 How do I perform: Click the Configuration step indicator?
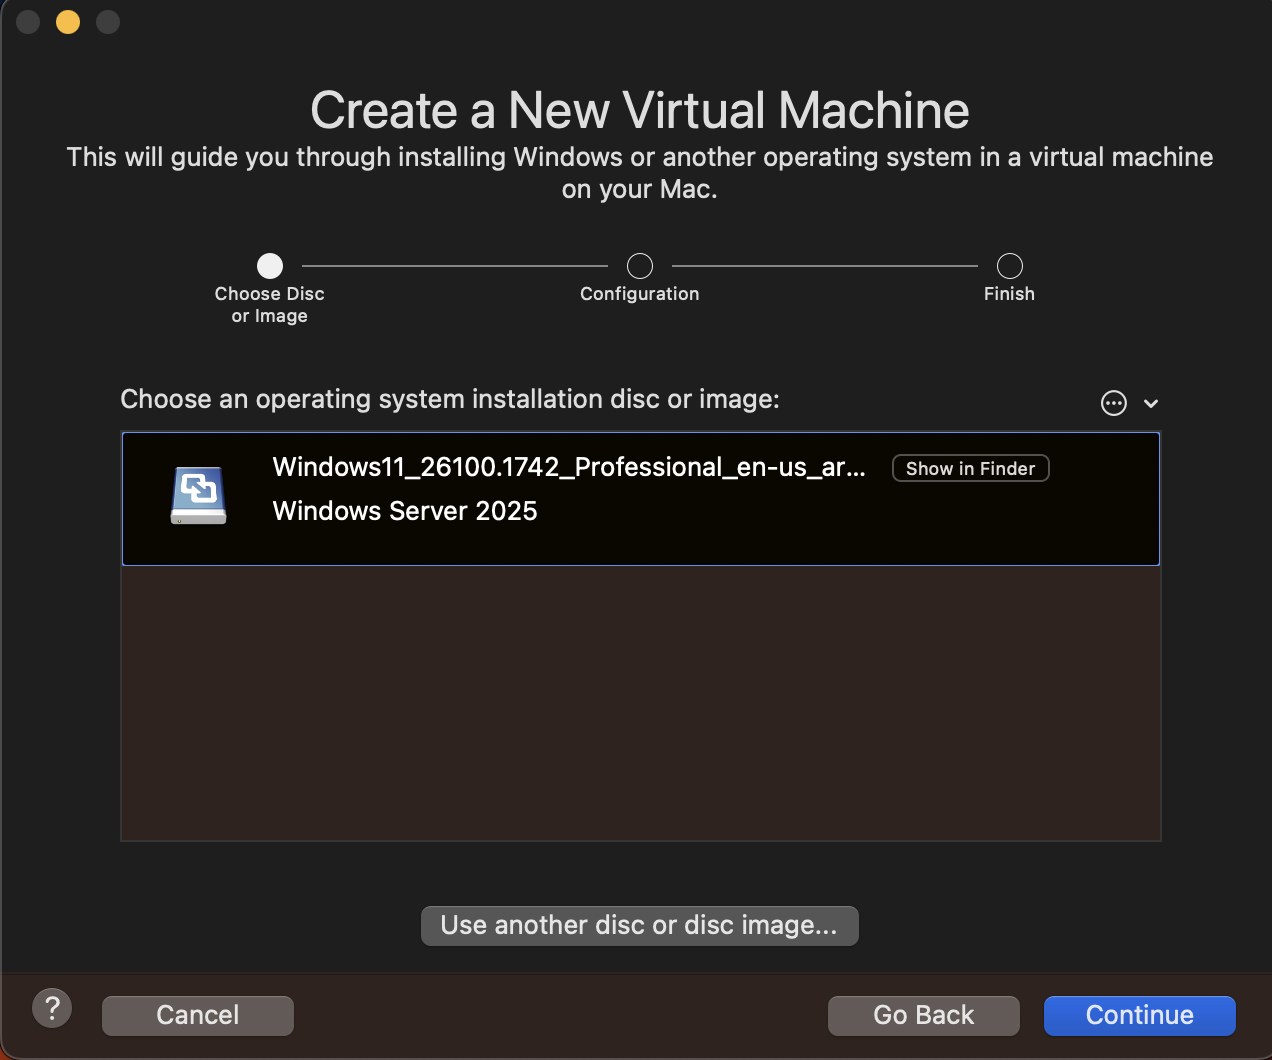click(640, 266)
